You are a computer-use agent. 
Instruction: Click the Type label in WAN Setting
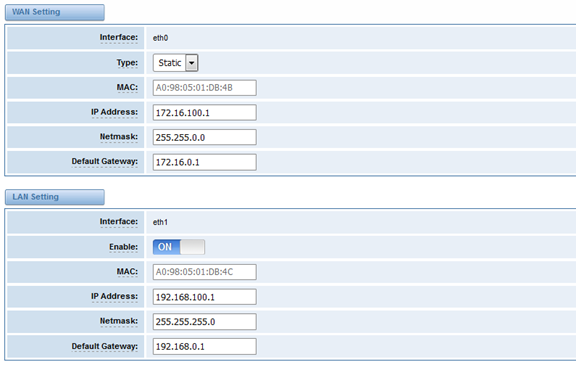click(127, 63)
